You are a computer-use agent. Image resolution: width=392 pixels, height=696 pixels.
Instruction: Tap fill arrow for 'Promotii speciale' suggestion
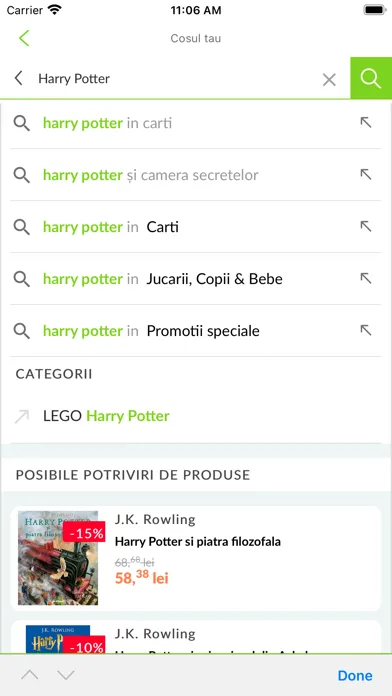click(x=365, y=330)
